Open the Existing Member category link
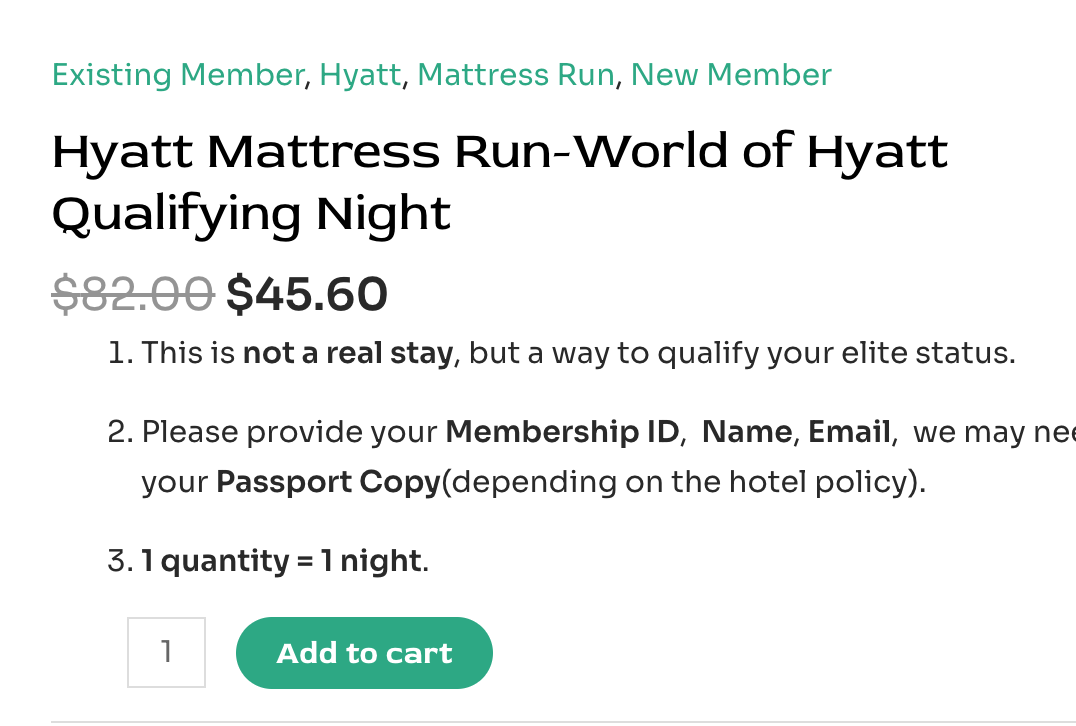Screen dimensions: 1076x726 [x=177, y=75]
